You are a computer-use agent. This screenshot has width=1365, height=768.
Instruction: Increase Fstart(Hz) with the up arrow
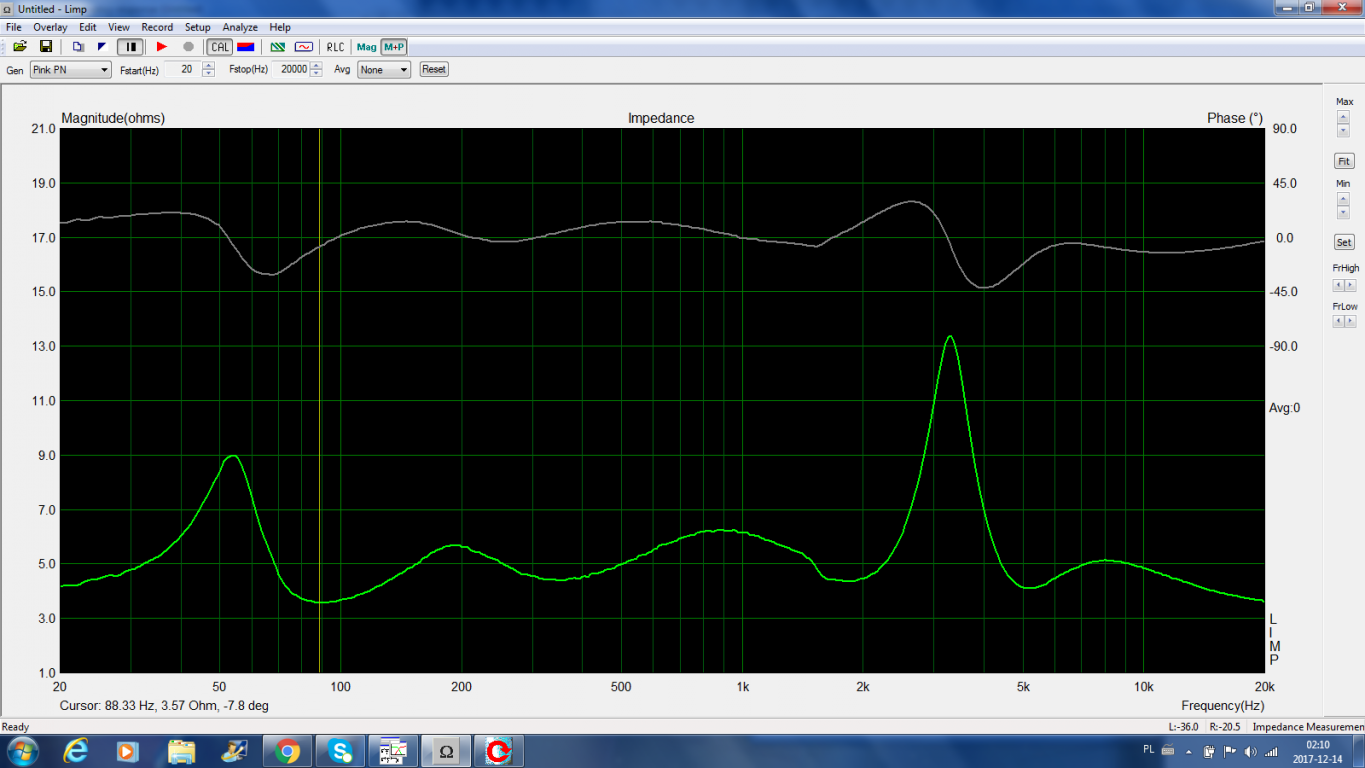(x=208, y=66)
